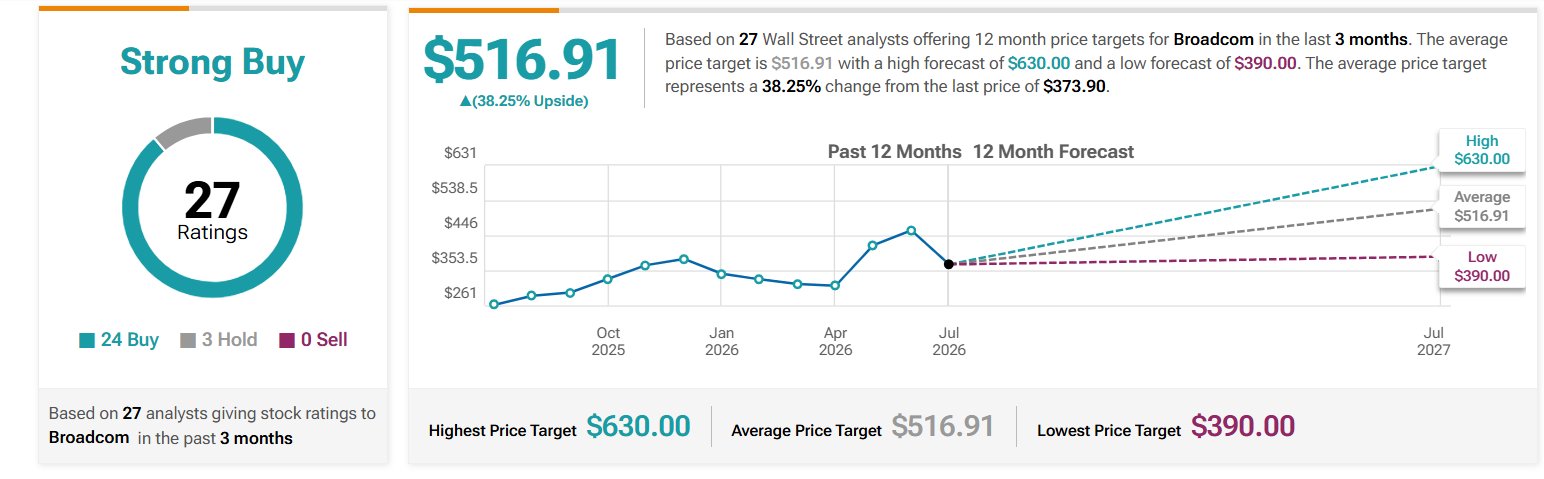Select the Average $516.91 forecast label
This screenshot has width=1544, height=479.
point(1482,207)
